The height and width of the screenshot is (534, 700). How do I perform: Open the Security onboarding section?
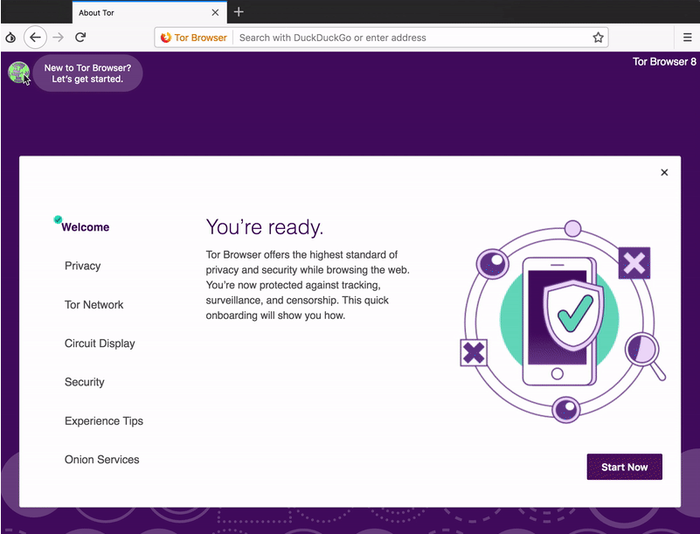84,382
